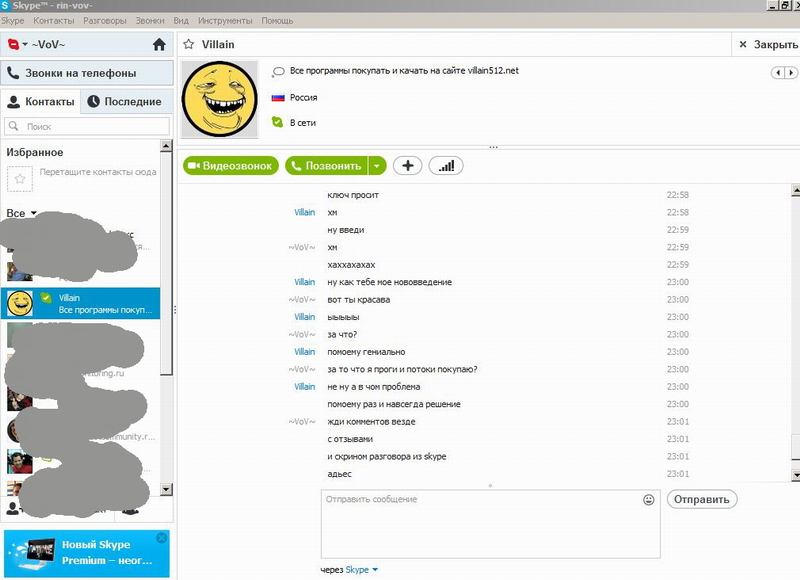Screen dimensions: 800x580
Task: Click the phone icon in Звонки на телефоны
Action: click(x=13, y=73)
